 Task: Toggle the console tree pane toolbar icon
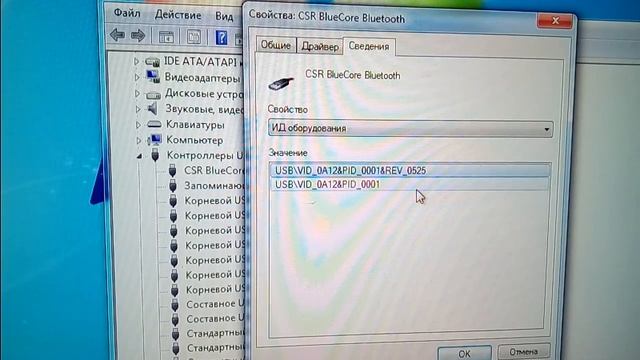[x=166, y=37]
